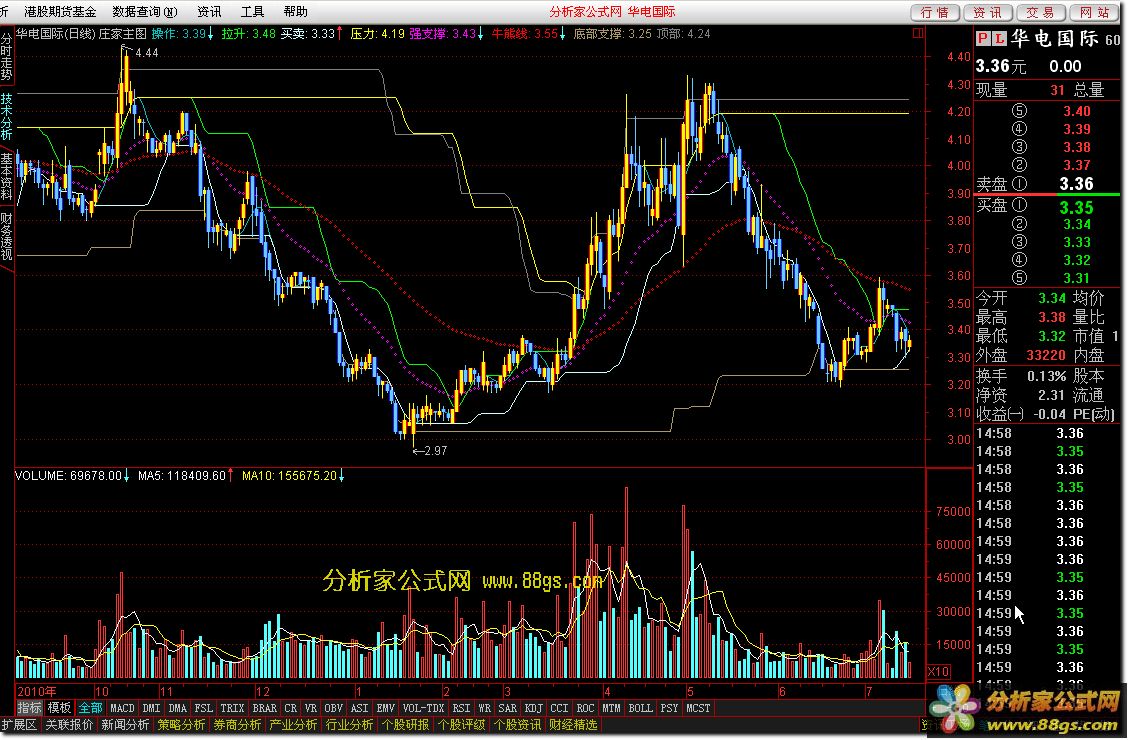Open the 网站 website button

1094,12
